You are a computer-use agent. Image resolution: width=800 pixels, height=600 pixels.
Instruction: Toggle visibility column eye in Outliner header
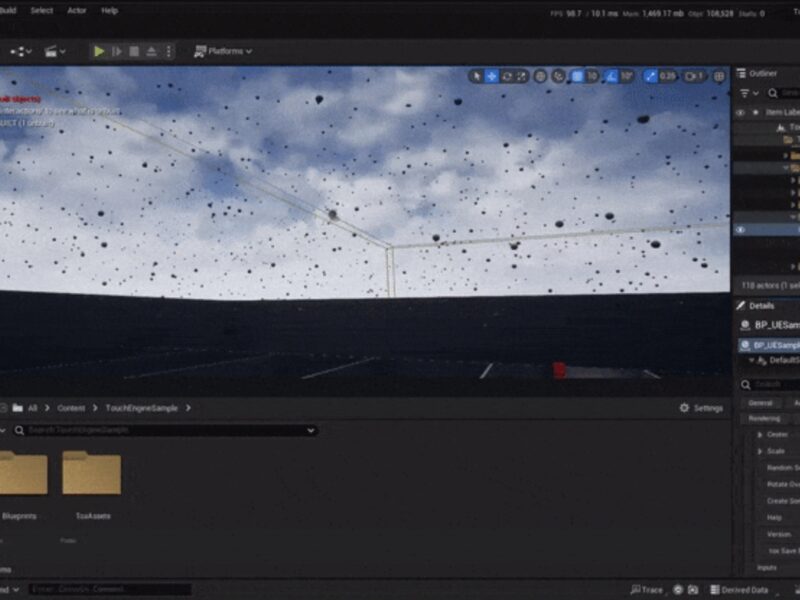(740, 112)
